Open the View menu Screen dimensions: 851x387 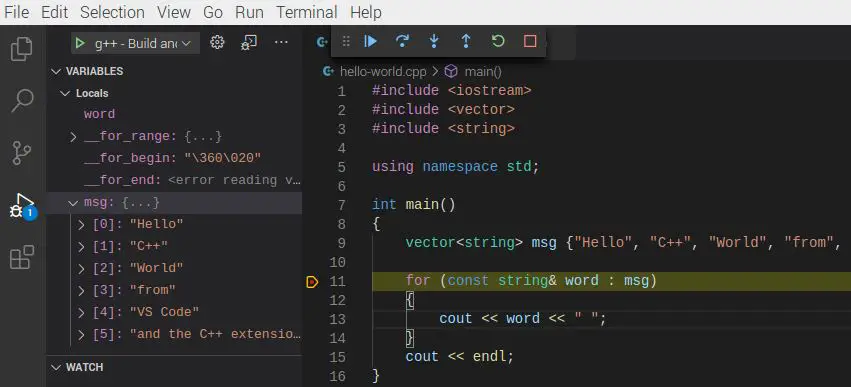174,12
